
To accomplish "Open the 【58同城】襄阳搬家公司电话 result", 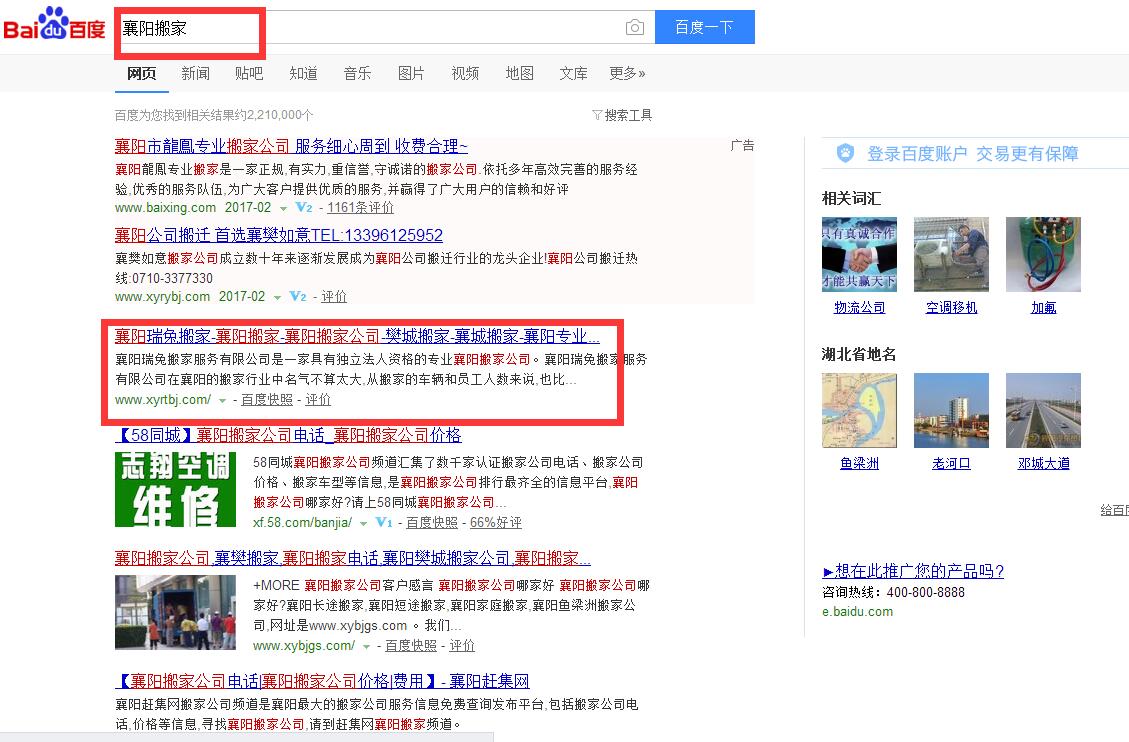I will tap(288, 435).
